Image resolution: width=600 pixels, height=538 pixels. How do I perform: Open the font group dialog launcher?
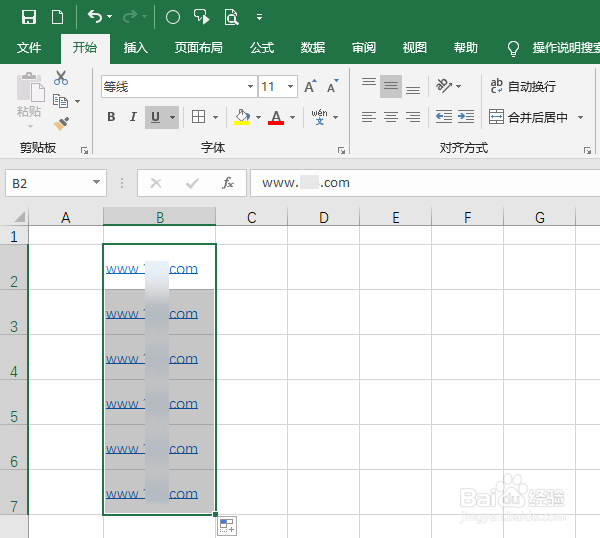point(341,151)
